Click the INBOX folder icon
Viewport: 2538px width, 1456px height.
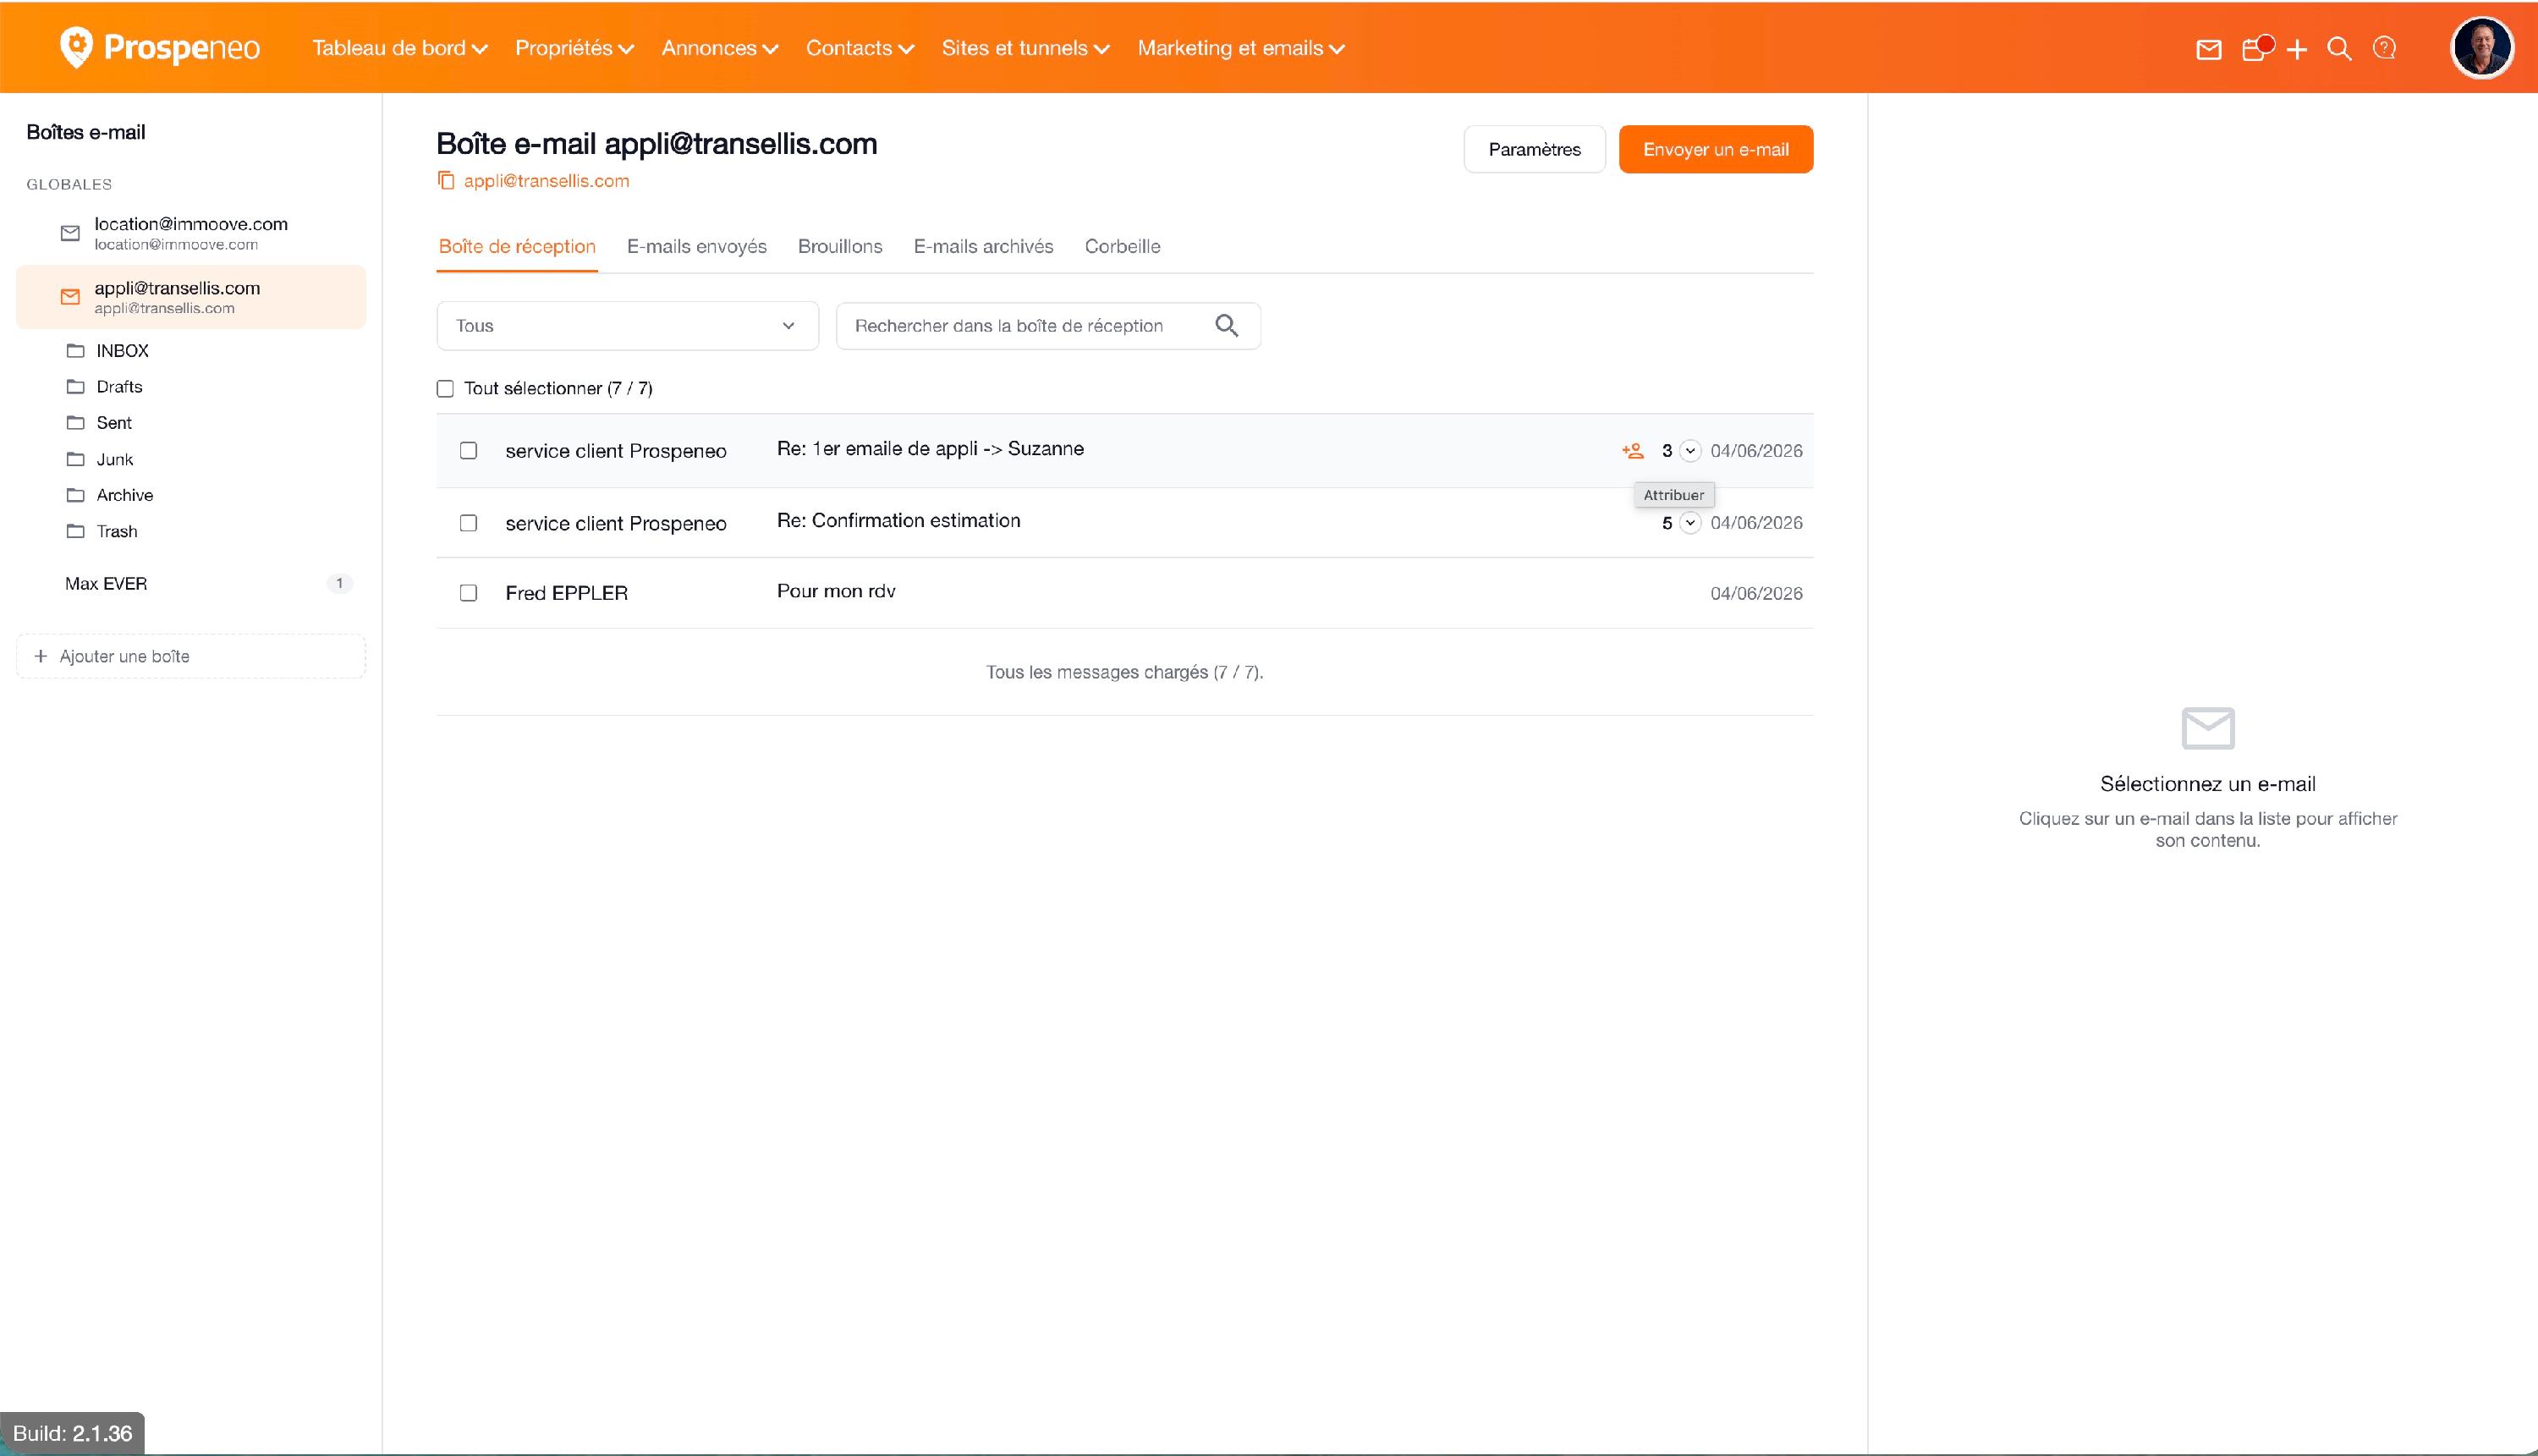tap(75, 350)
